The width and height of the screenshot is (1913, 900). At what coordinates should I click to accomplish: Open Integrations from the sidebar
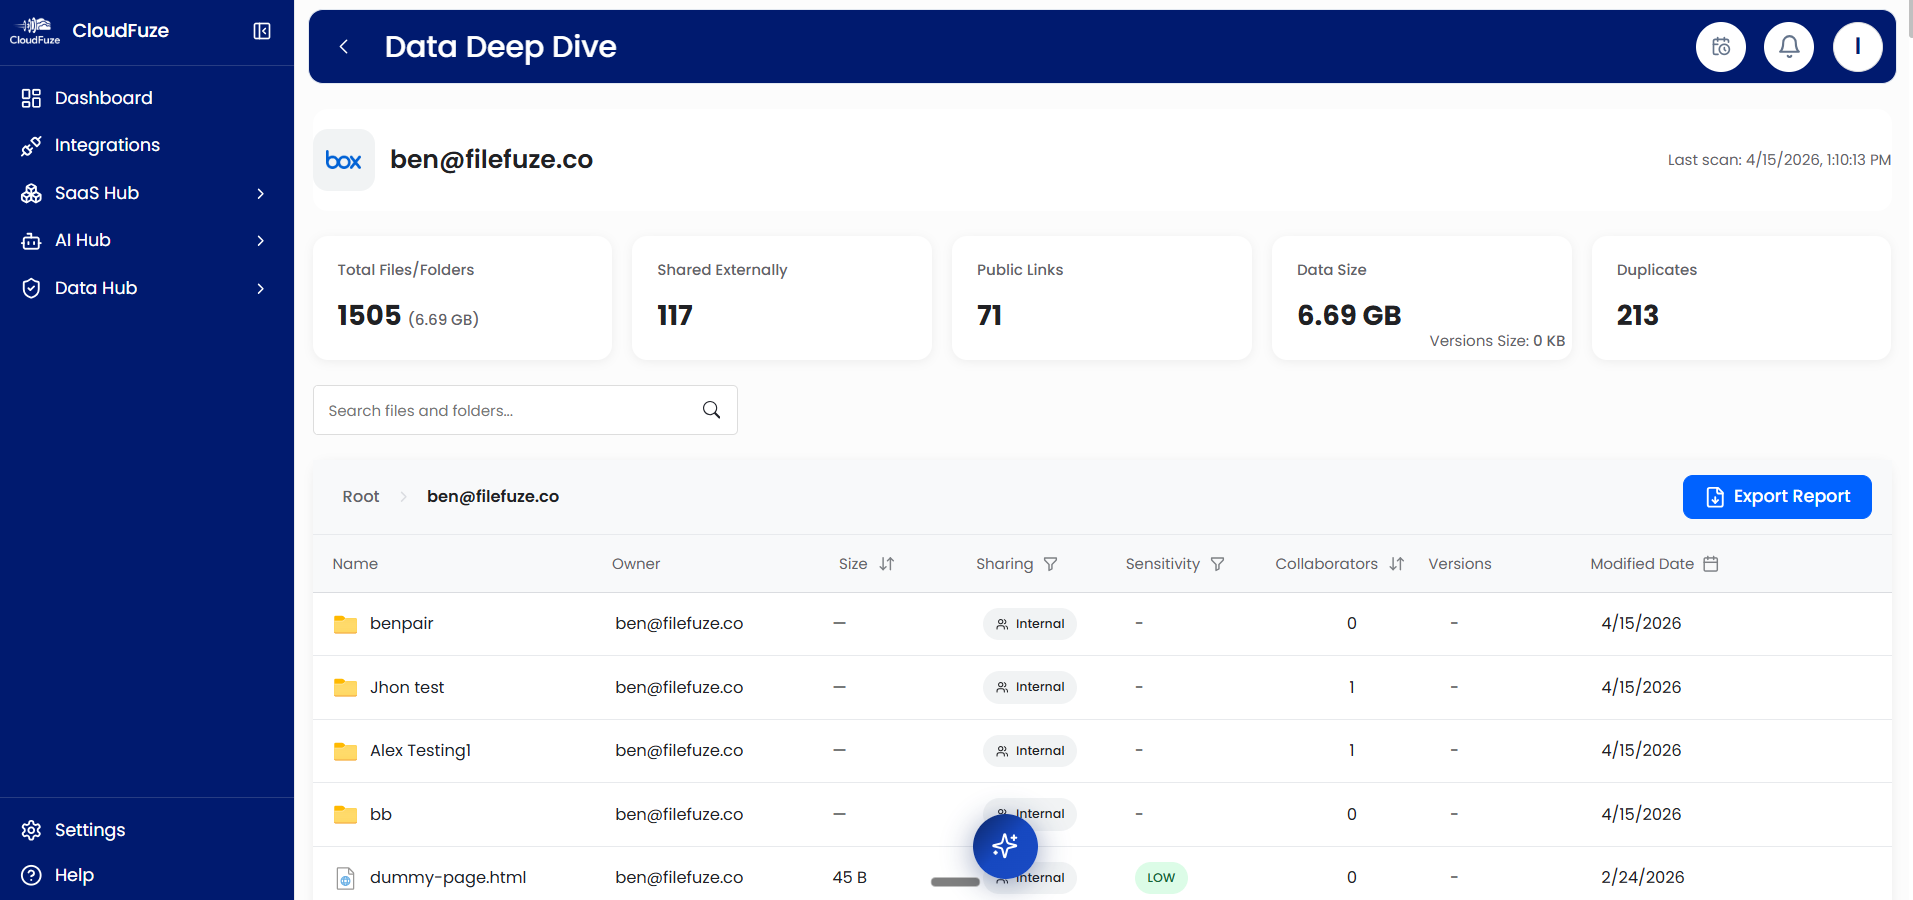tap(107, 145)
